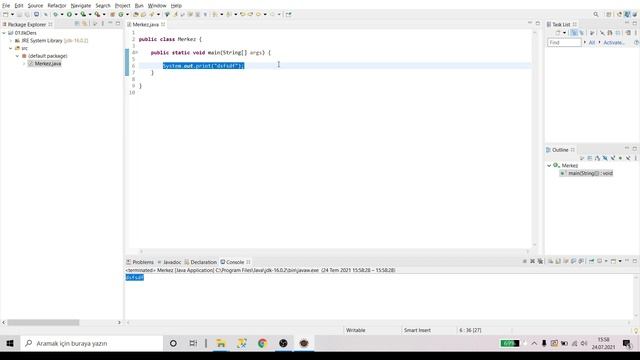This screenshot has height=360, width=640.
Task: Toggle Categorized view in Task List toolbar
Action: [574, 33]
